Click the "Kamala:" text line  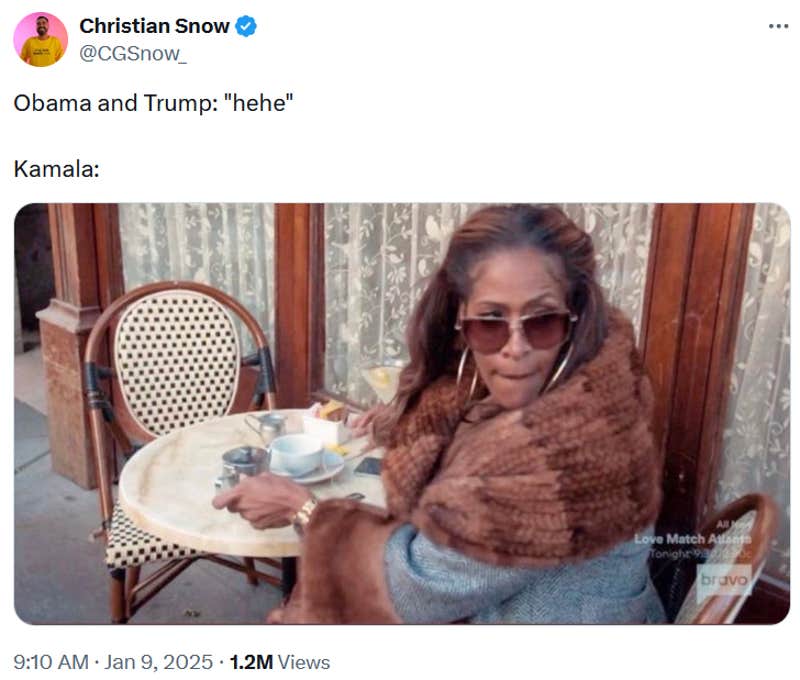pyautogui.click(x=56, y=170)
